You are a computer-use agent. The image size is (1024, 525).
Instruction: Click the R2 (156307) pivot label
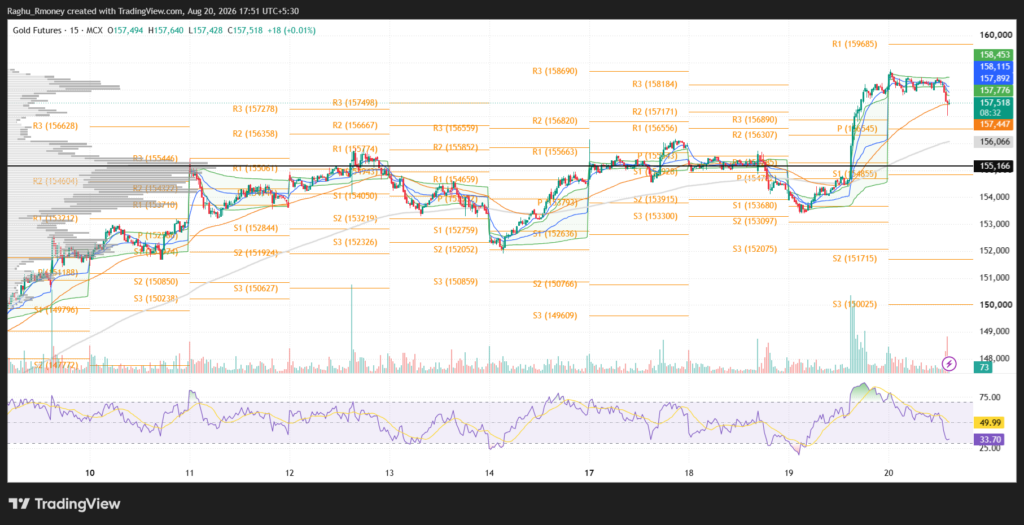(755, 135)
